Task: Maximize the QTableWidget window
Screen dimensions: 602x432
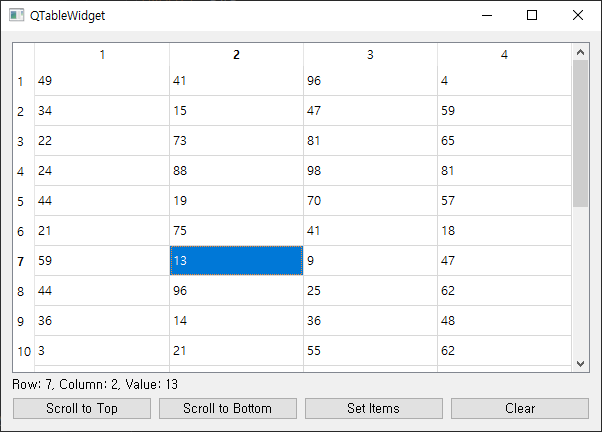Action: [x=532, y=15]
